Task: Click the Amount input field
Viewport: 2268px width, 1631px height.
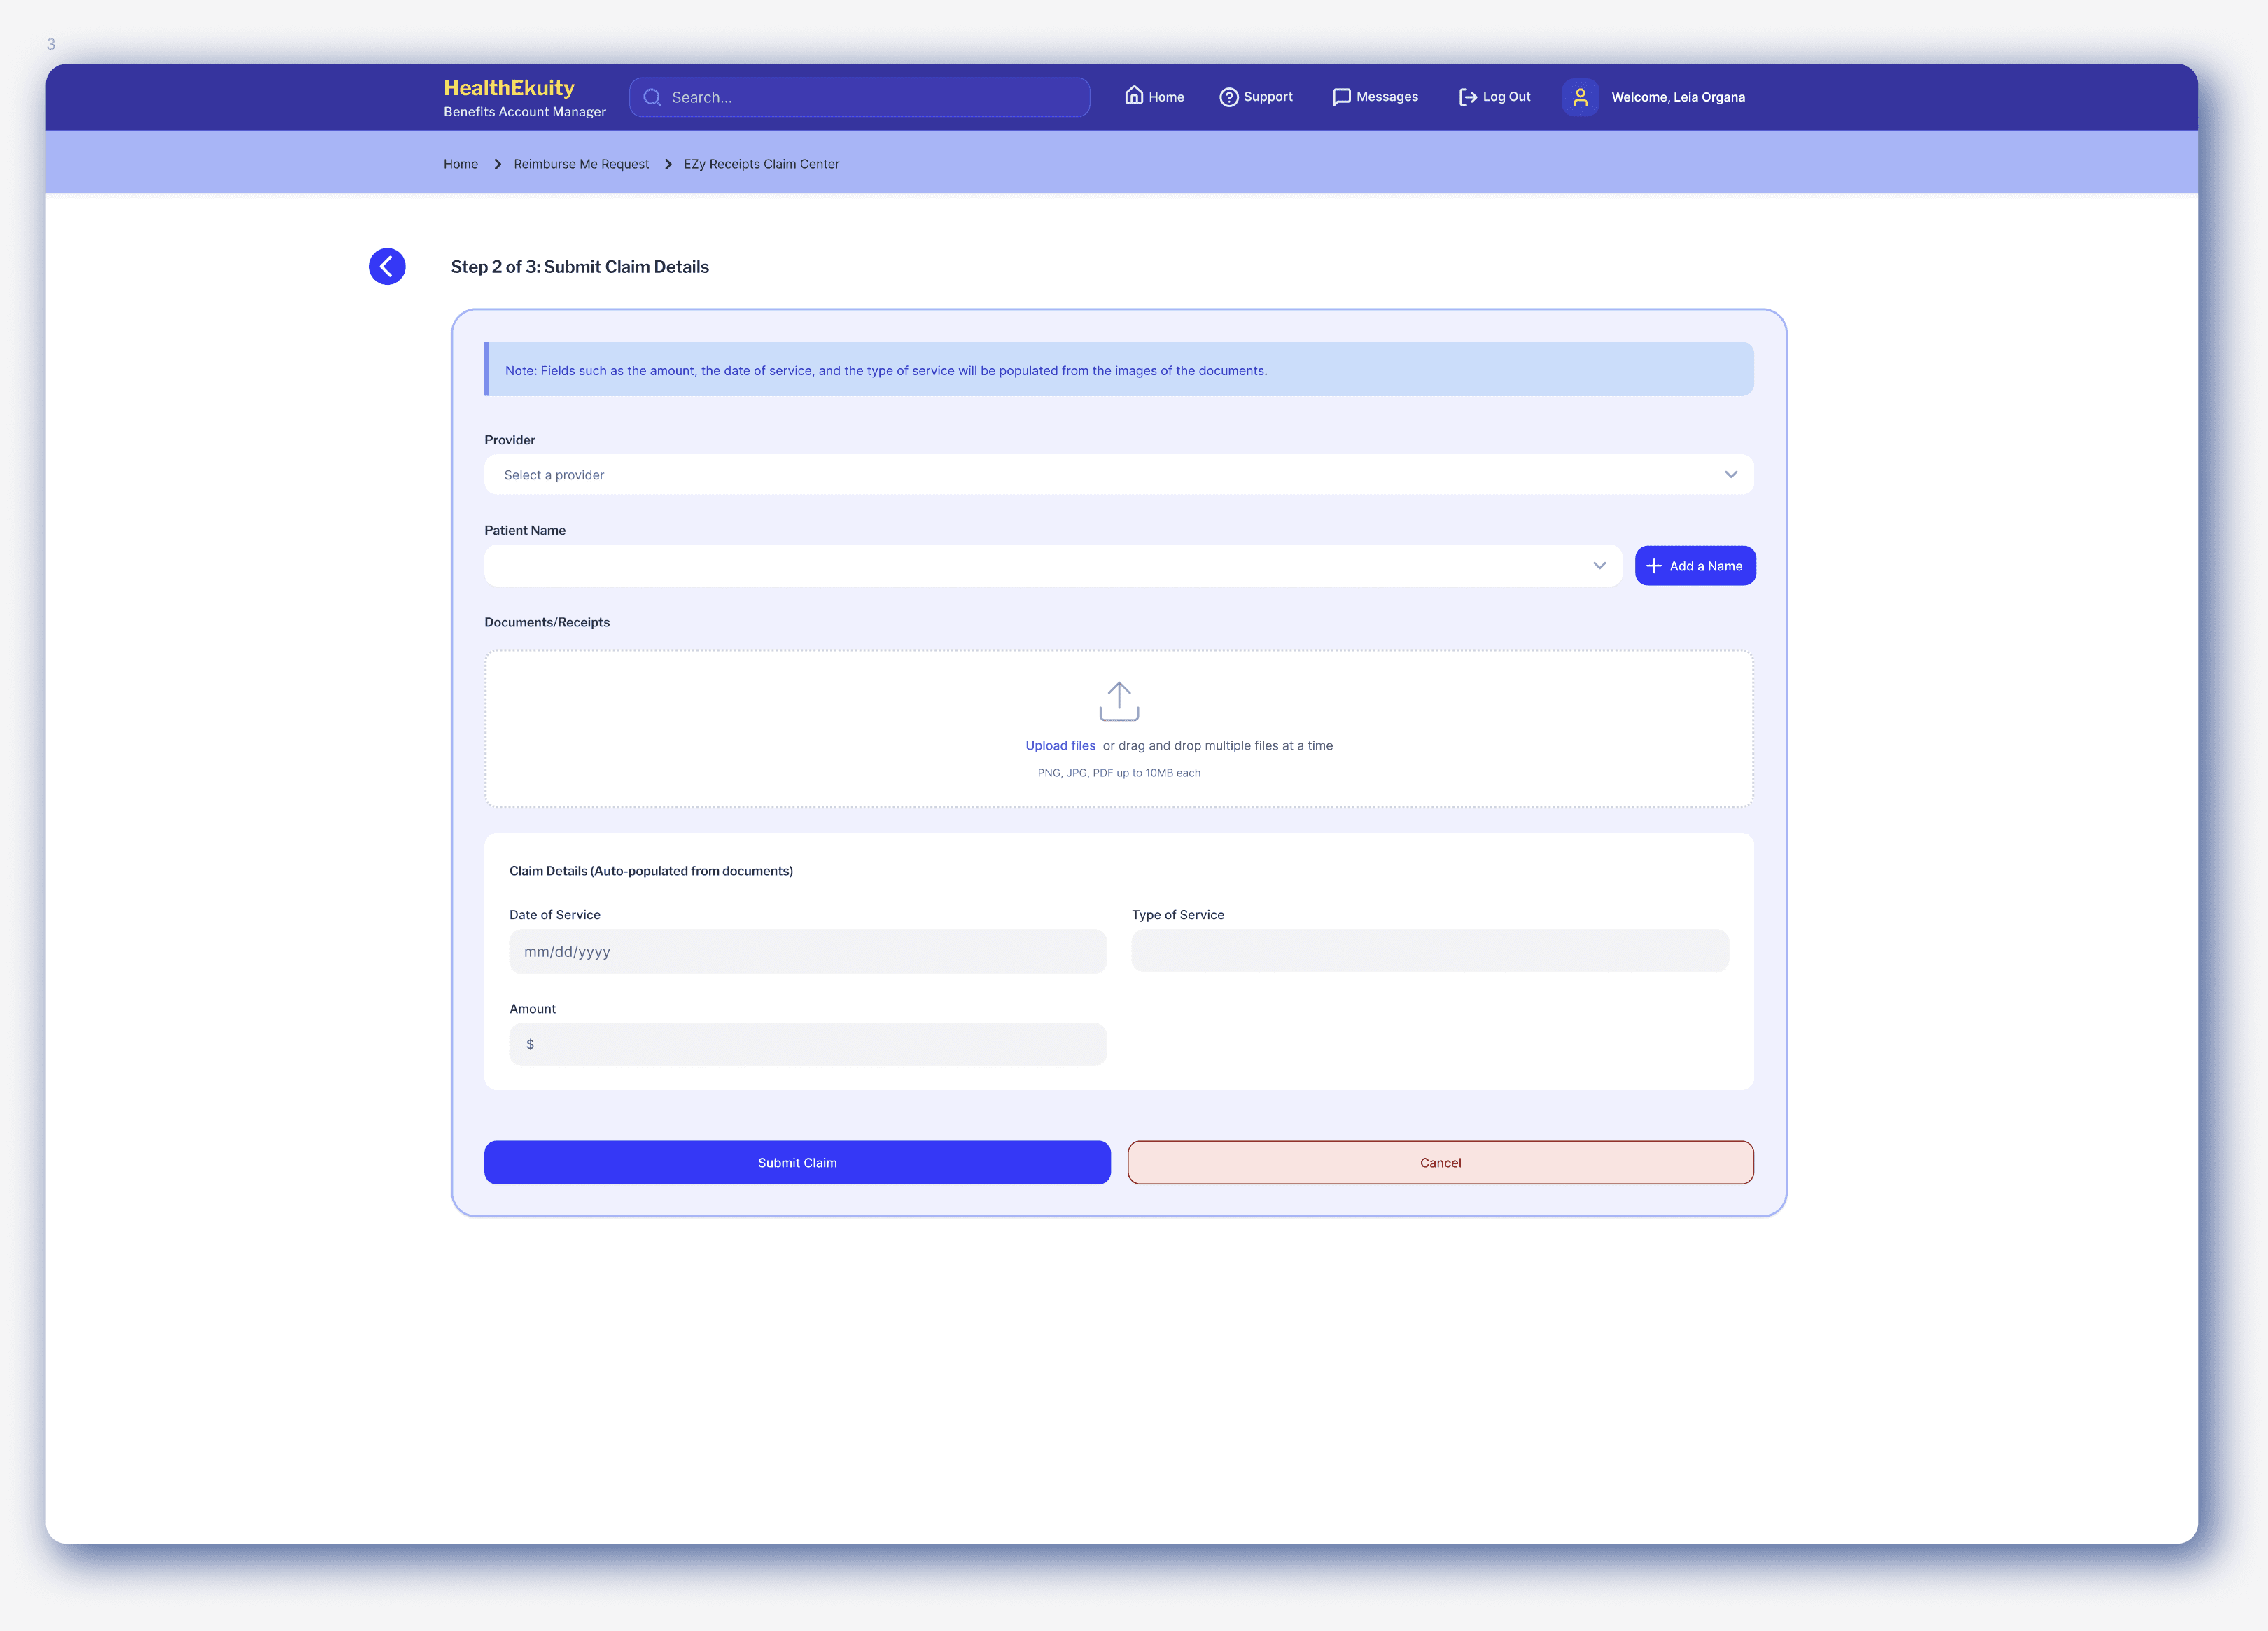Action: coord(807,1044)
